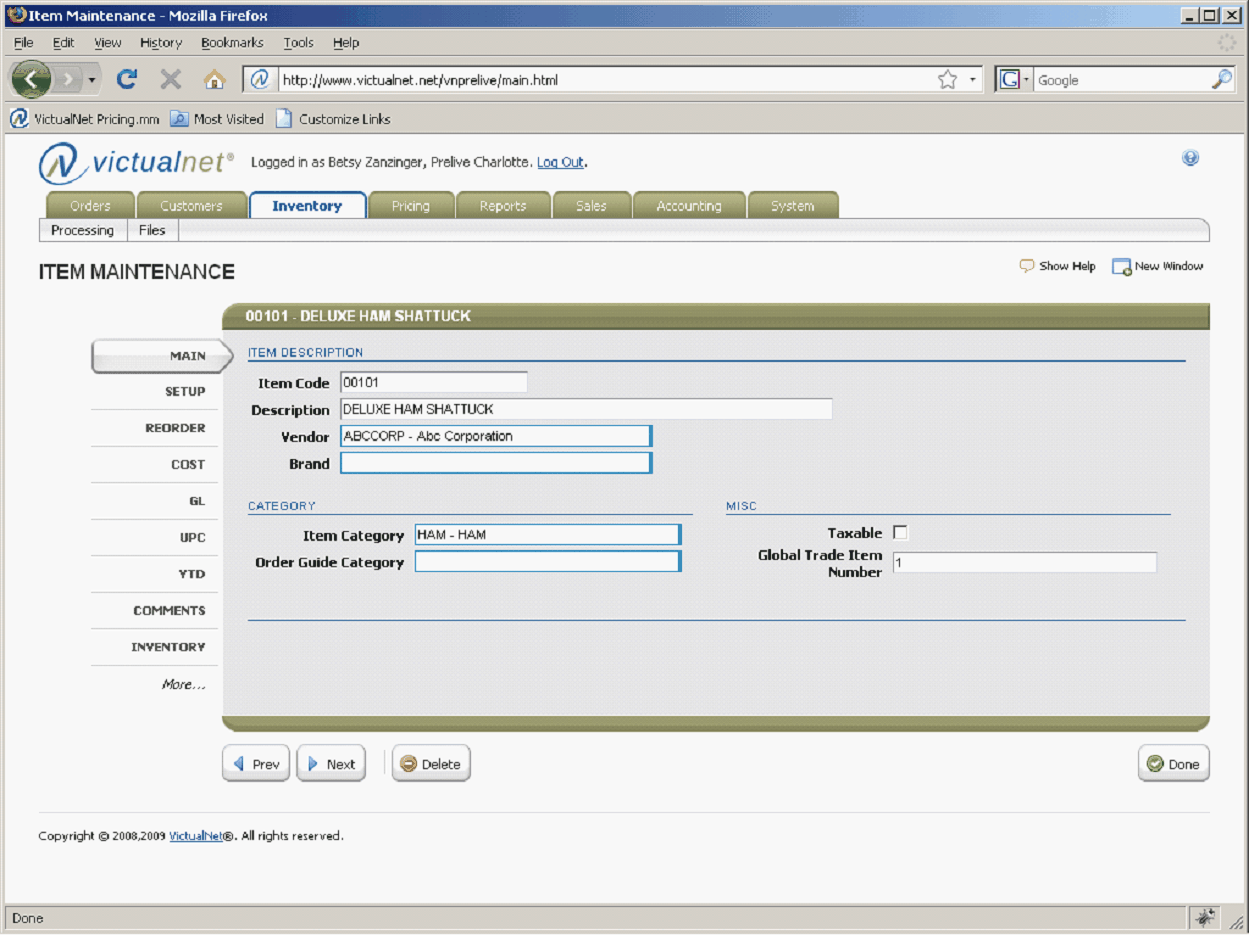Open the browser Help menu
1250x936 pixels.
pos(346,43)
